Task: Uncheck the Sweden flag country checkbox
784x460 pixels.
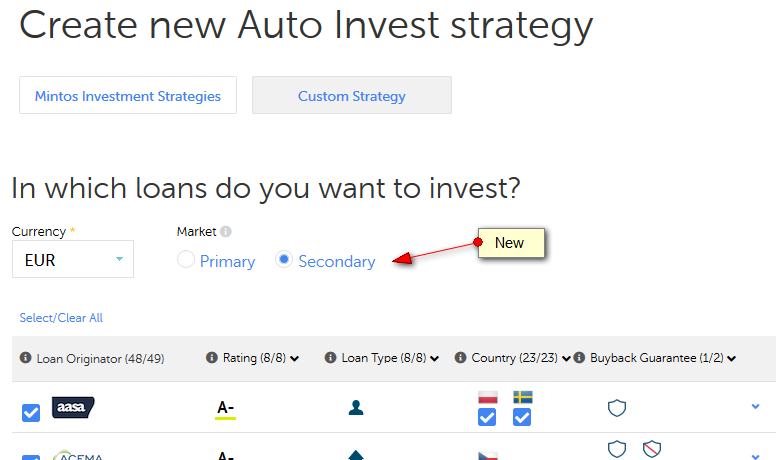Action: pos(522,417)
